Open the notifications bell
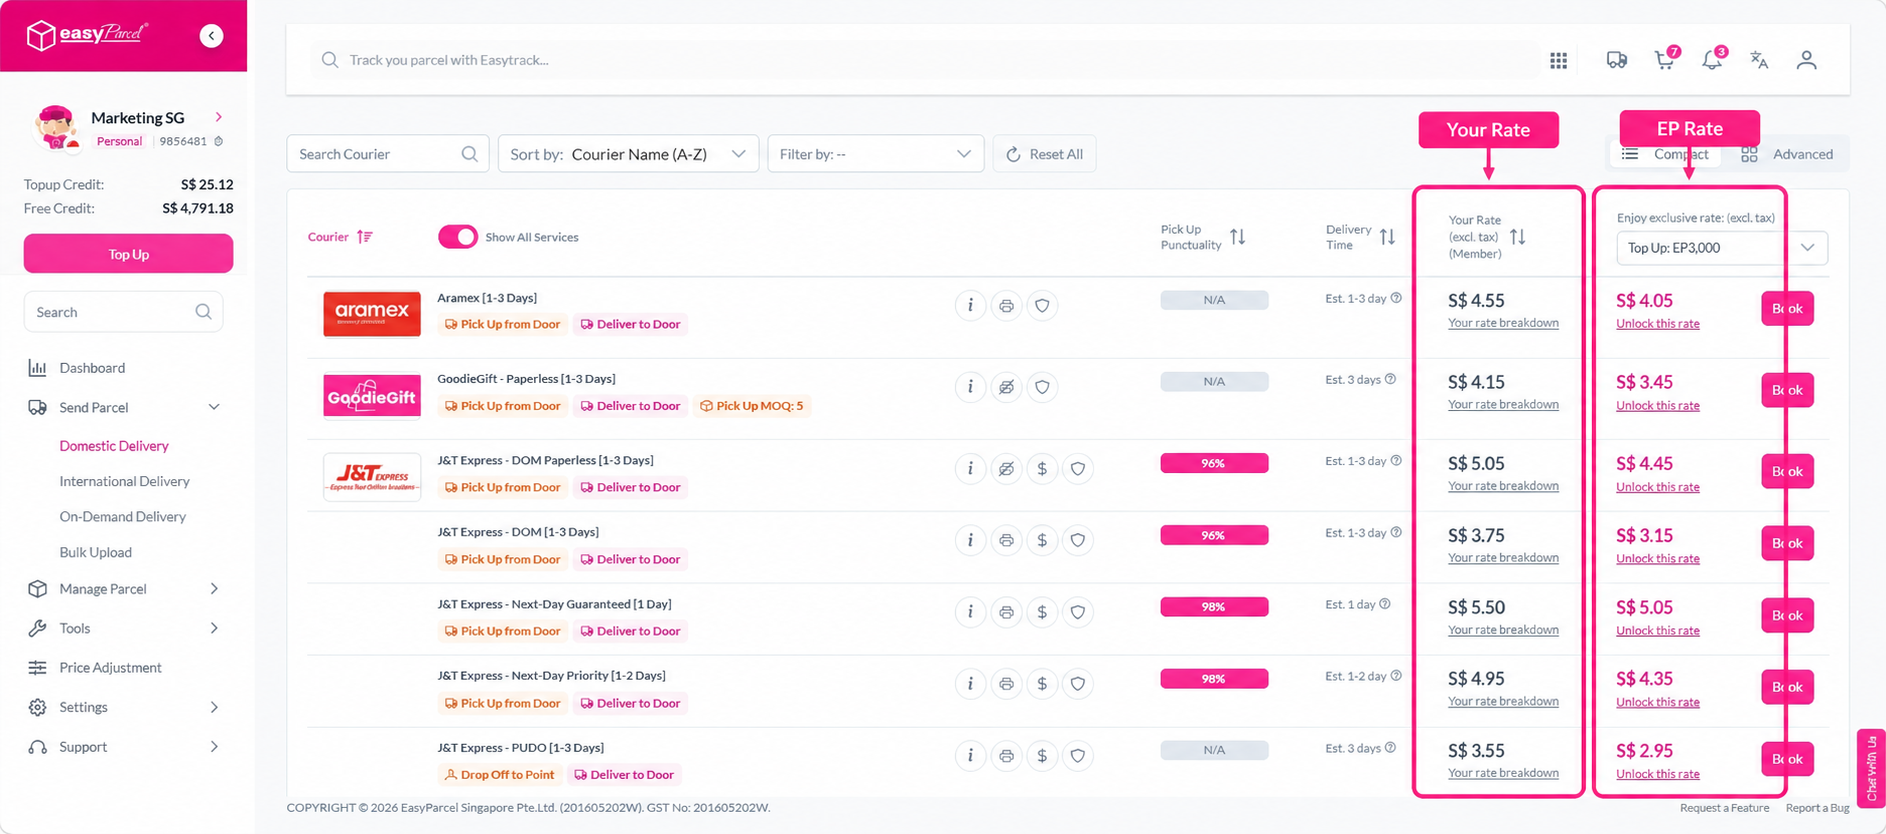Viewport: 1886px width, 834px height. (x=1713, y=60)
